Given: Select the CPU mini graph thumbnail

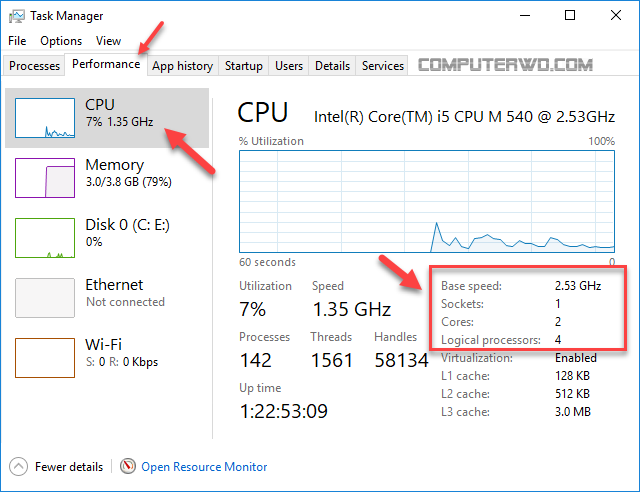Looking at the screenshot, I should pyautogui.click(x=45, y=118).
